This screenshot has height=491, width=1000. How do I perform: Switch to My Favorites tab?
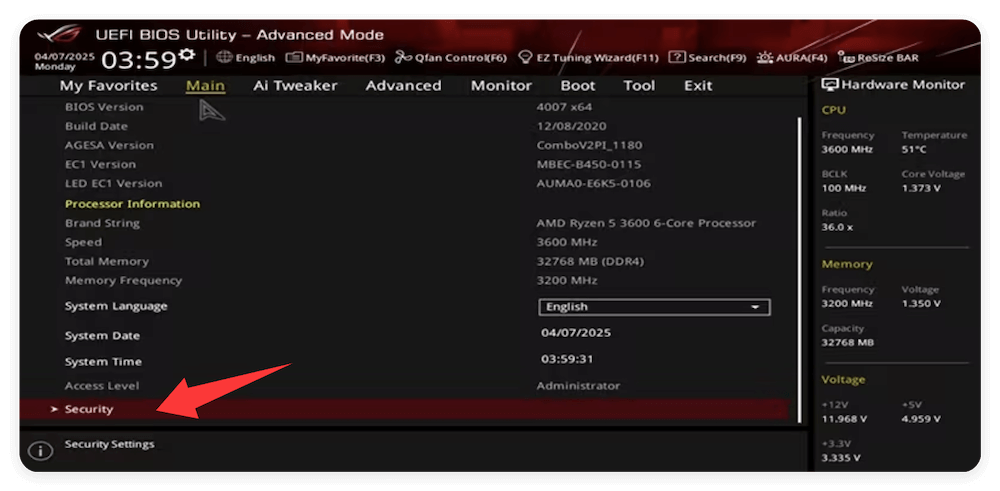pos(108,85)
